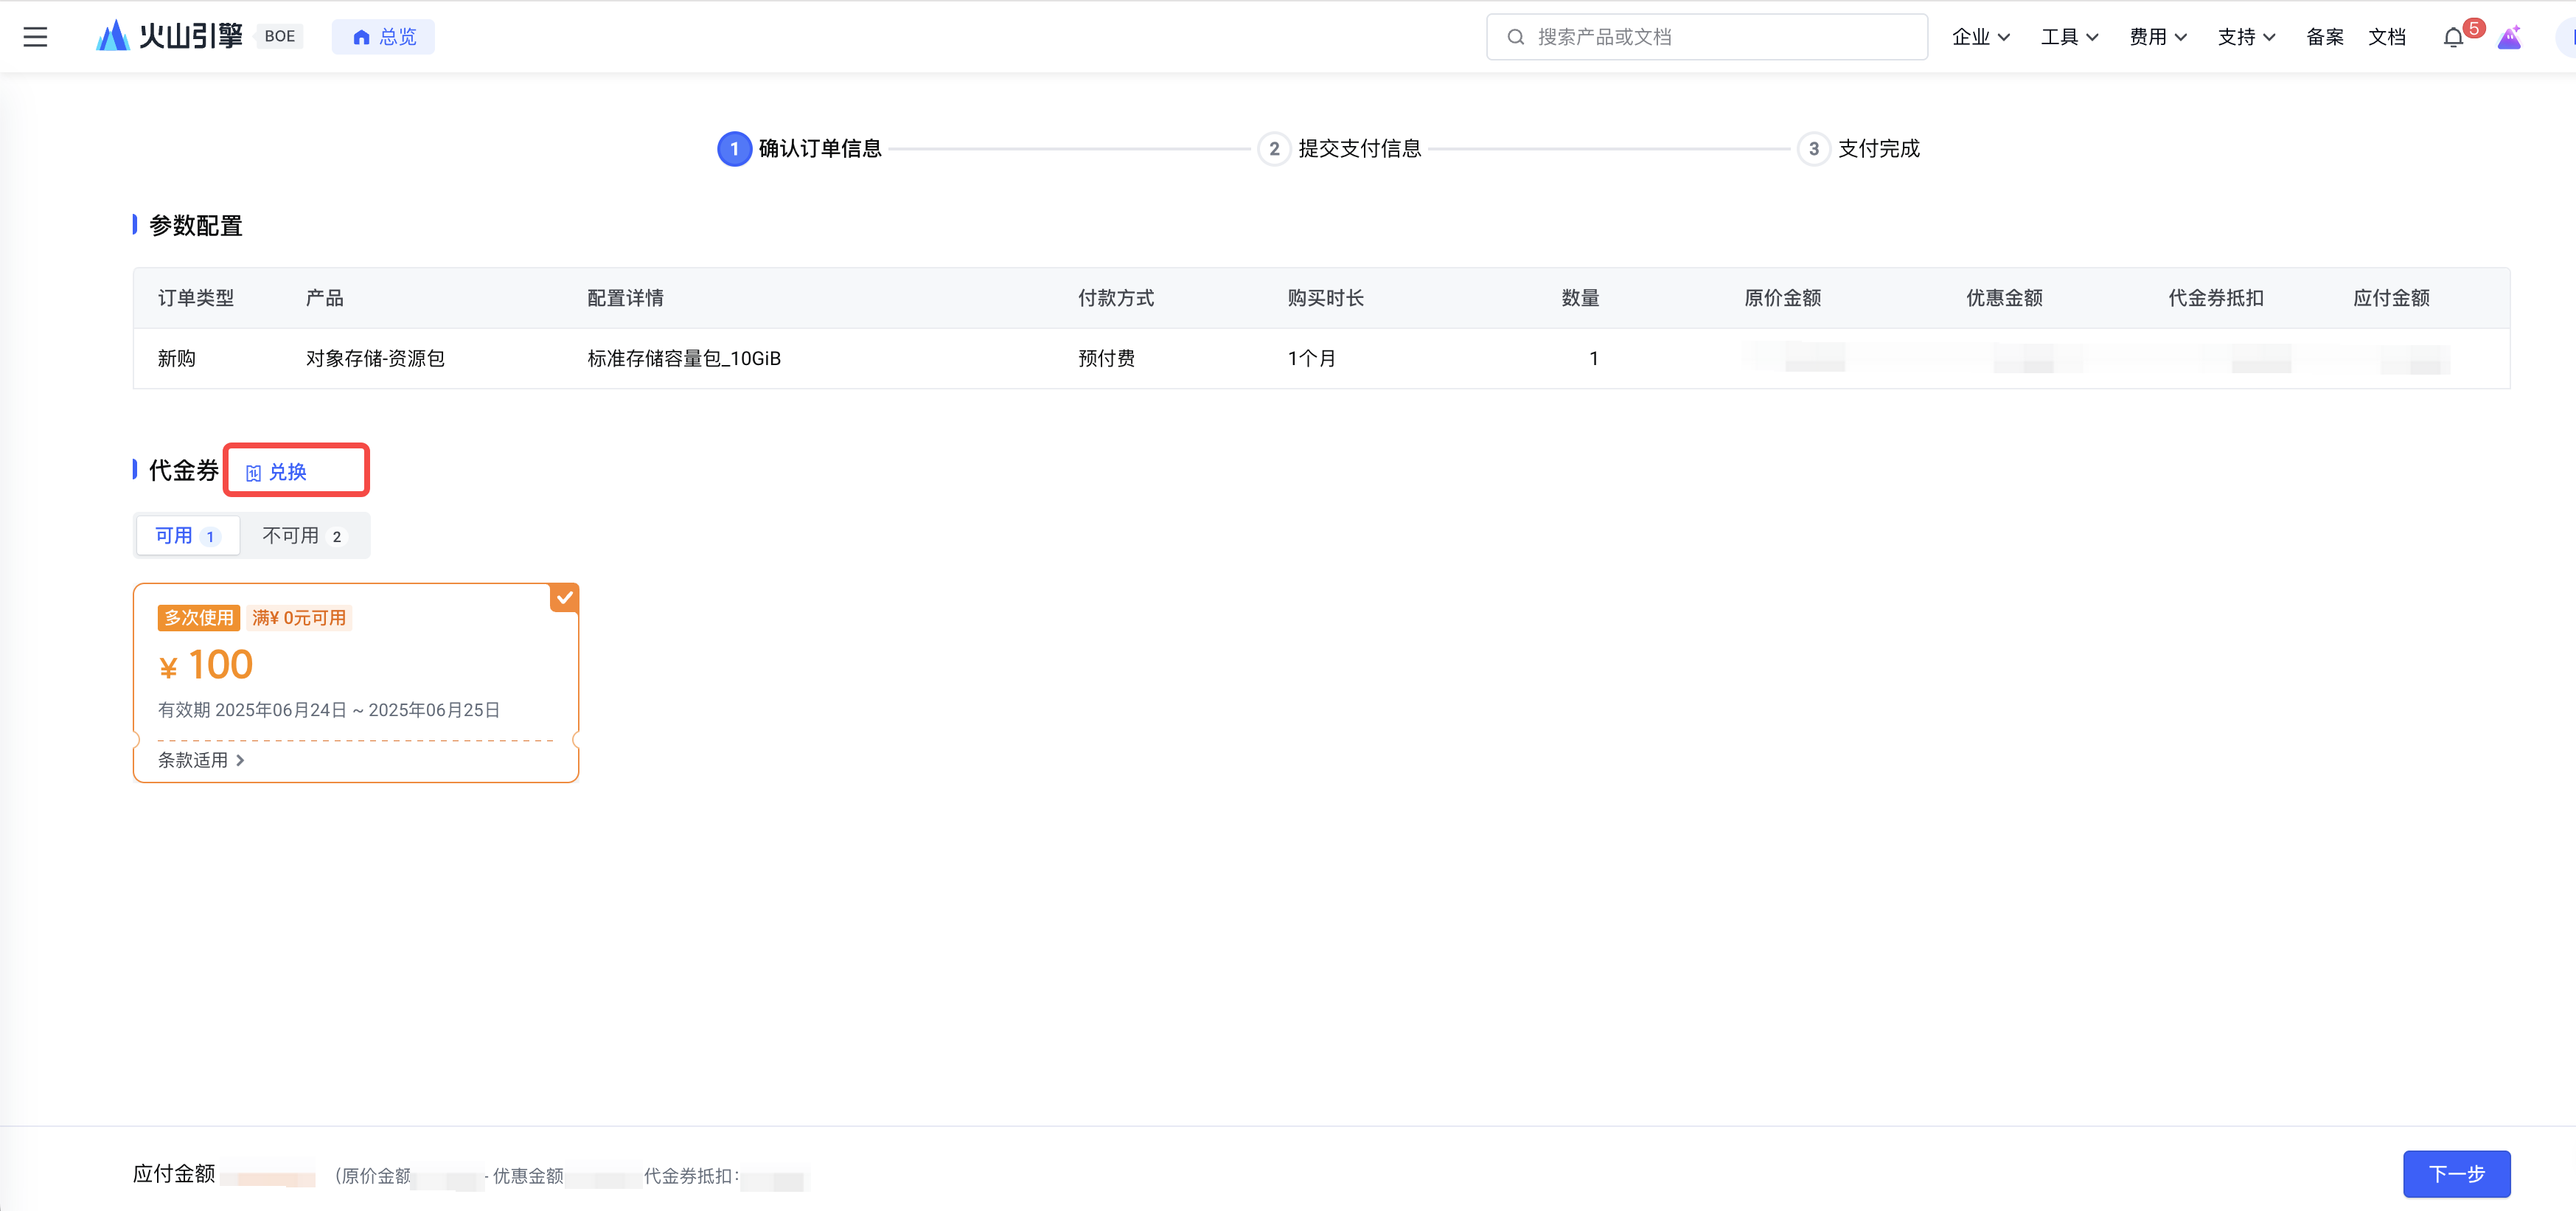This screenshot has width=2576, height=1211.
Task: Click the 新购 order type cell
Action: tap(176, 358)
